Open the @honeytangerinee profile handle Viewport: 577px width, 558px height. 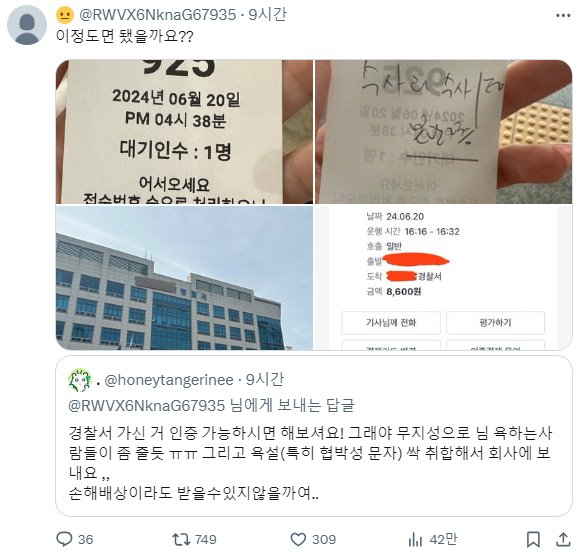click(169, 380)
